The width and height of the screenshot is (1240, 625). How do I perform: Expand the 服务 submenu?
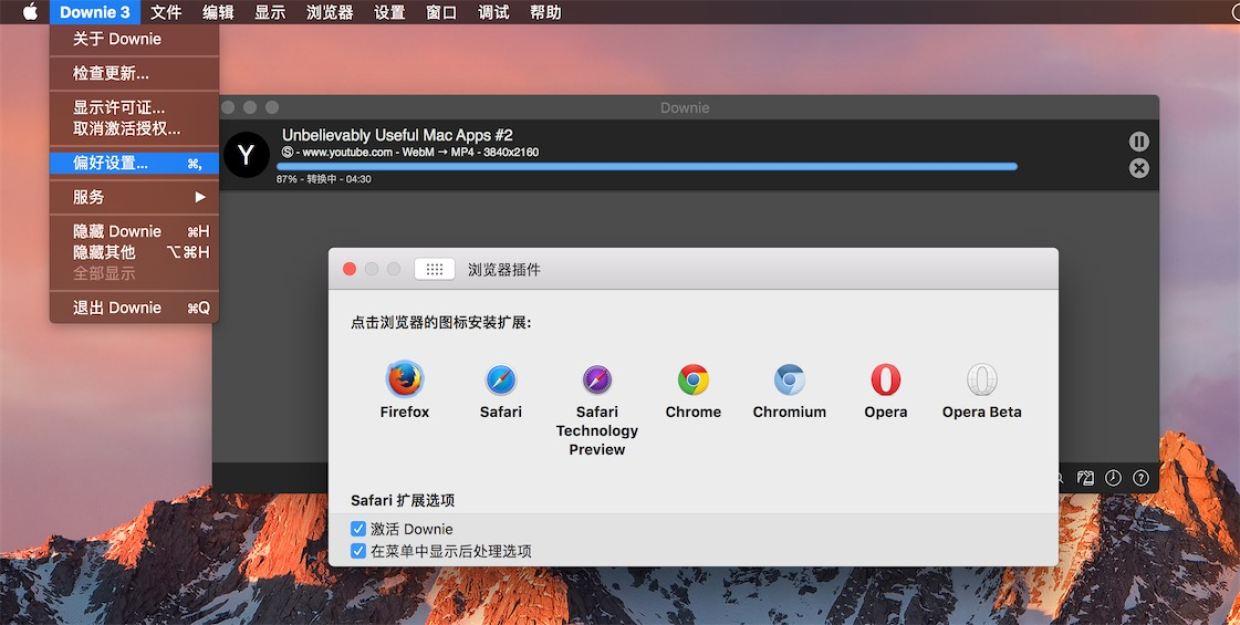coord(134,197)
